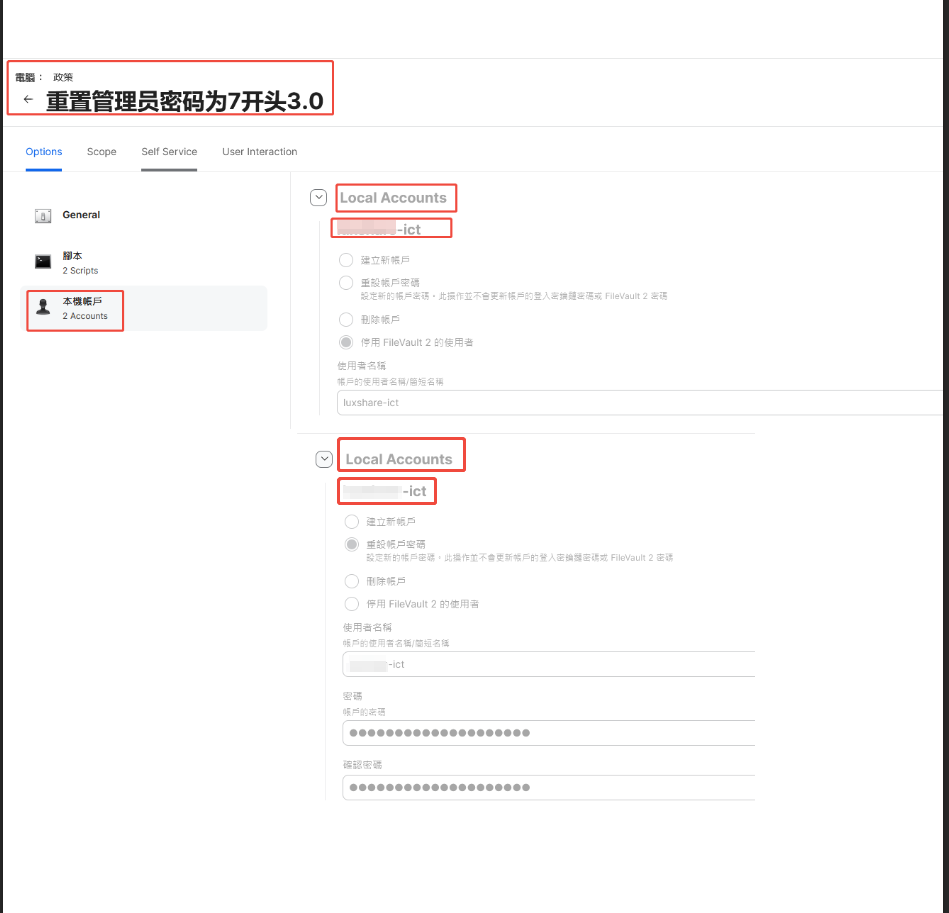Choose 刪除帳戶 in the second Local Accounts section
The image size is (949, 913).
pos(351,581)
